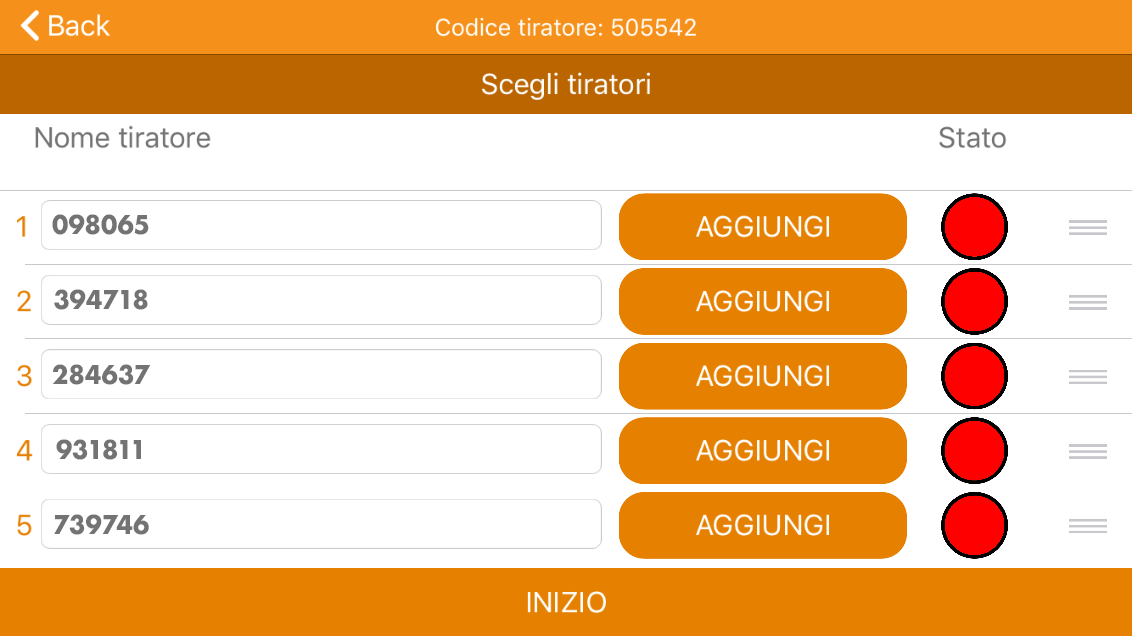
Task: Tap the drag handle on row 739746
Action: 1087,526
